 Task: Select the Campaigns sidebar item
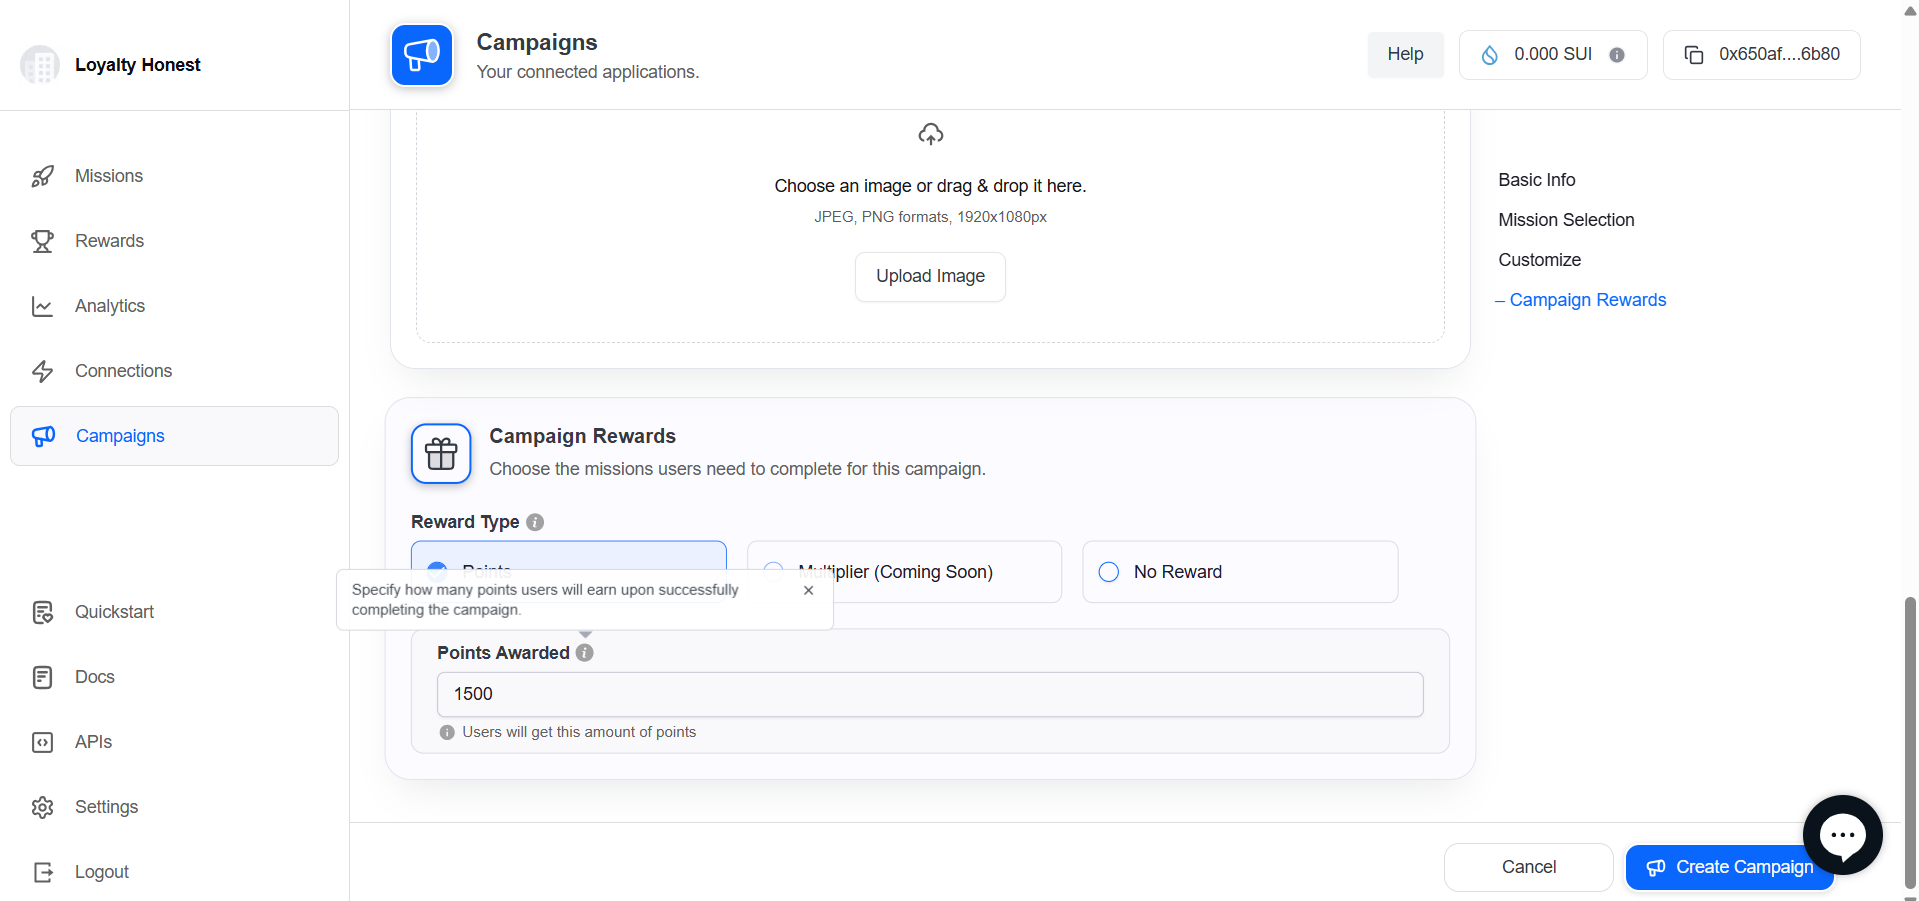[x=174, y=436]
